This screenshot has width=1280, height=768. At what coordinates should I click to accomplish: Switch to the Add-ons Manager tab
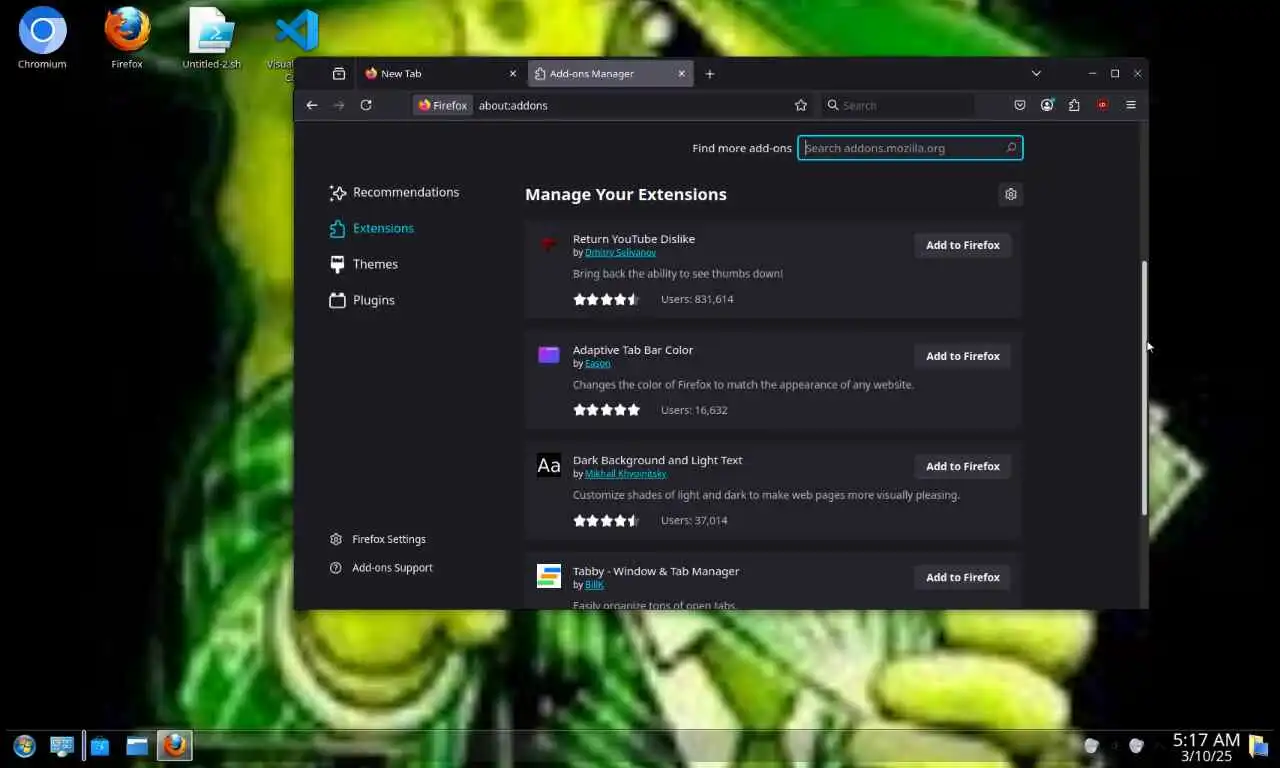[610, 74]
